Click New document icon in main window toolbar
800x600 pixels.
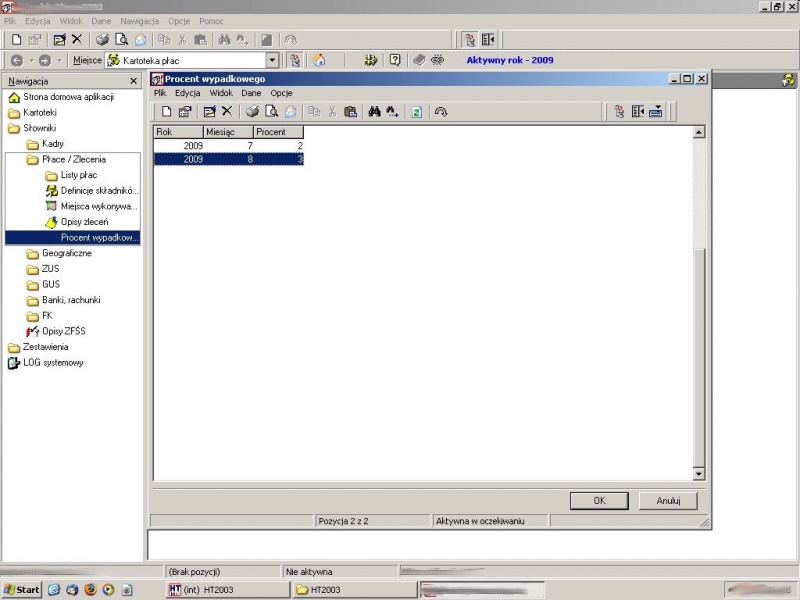point(16,40)
